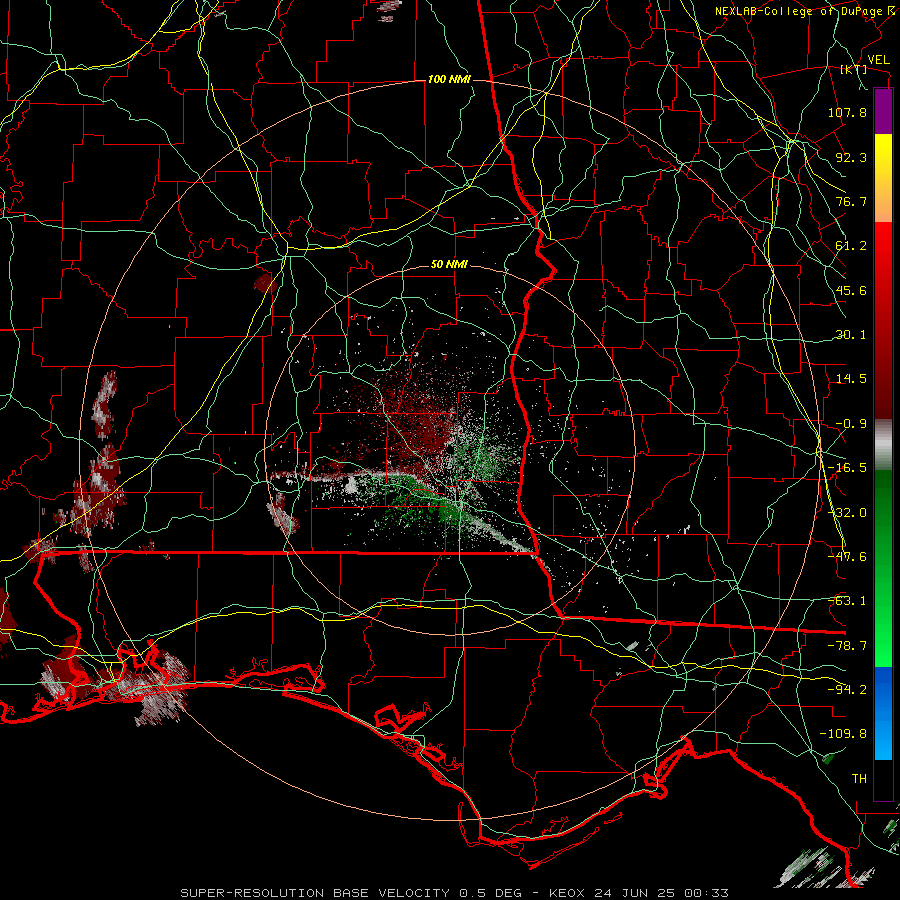
Task: Click the VEL legend title
Action: [878, 60]
